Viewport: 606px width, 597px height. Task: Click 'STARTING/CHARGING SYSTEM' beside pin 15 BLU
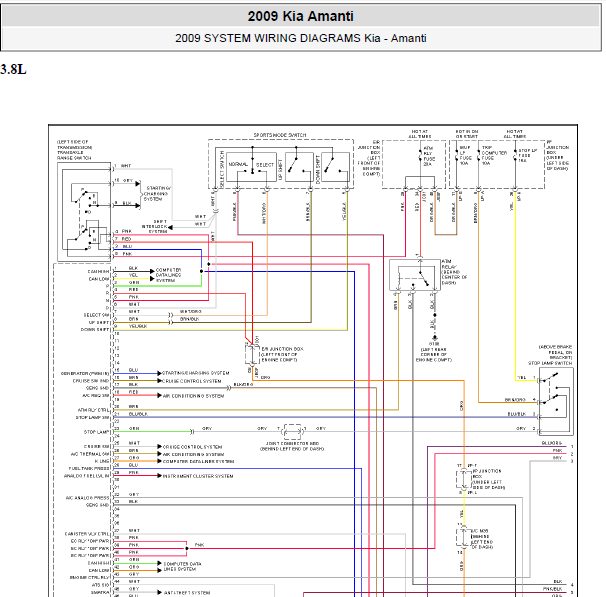[196, 373]
